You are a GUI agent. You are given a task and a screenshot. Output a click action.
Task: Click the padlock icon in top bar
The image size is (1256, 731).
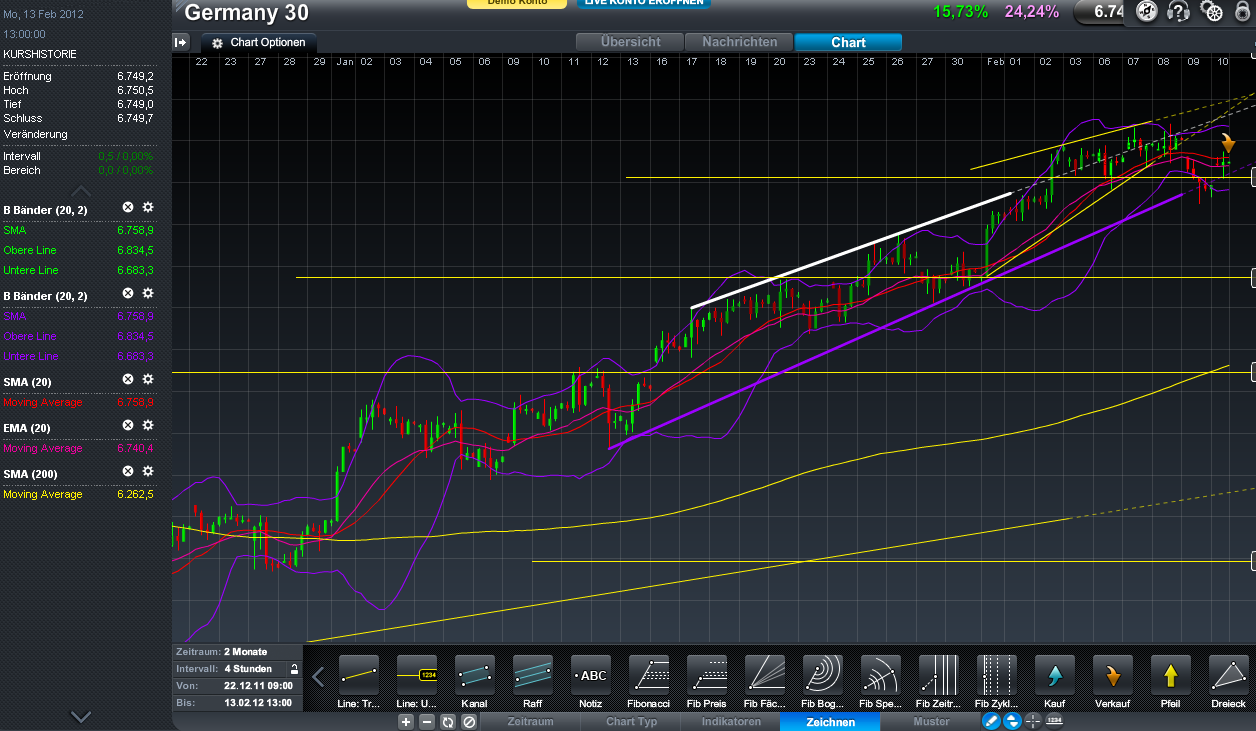click(1243, 12)
